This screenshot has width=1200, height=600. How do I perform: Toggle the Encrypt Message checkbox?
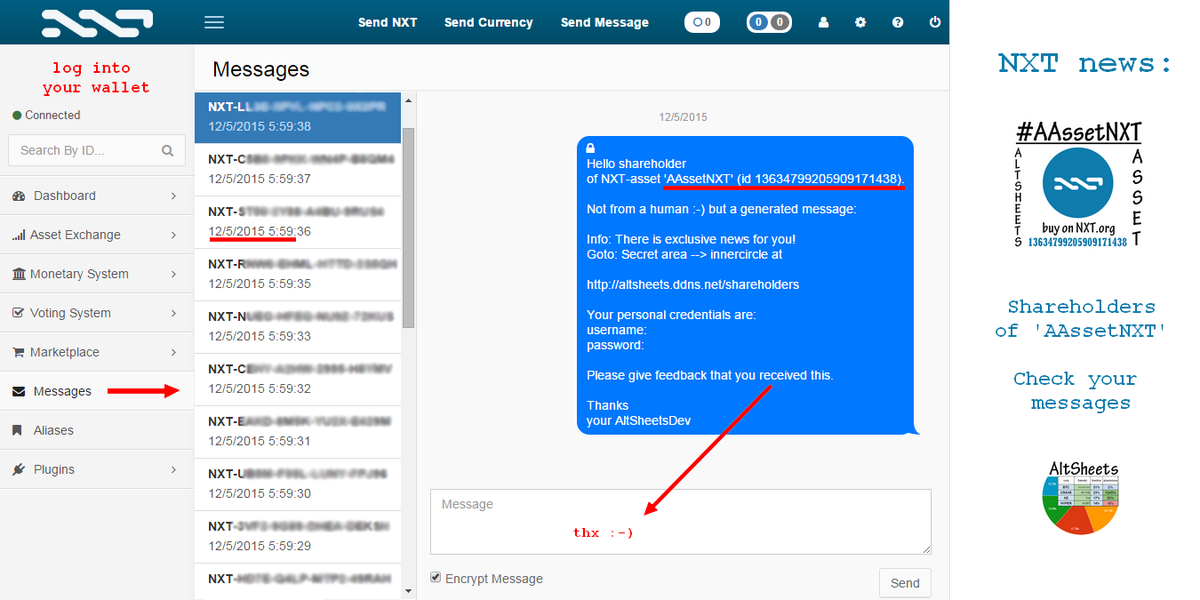[436, 577]
